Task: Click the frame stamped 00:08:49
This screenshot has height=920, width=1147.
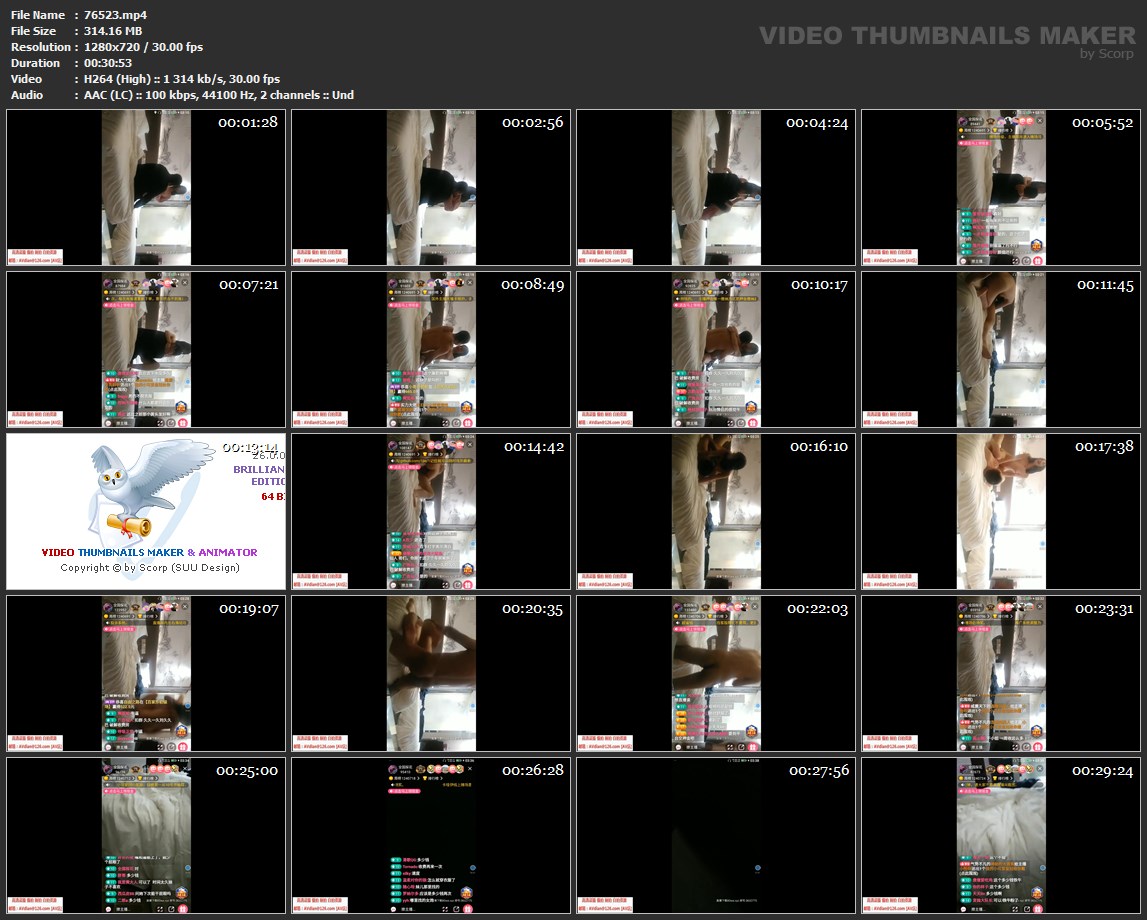Action: [431, 349]
